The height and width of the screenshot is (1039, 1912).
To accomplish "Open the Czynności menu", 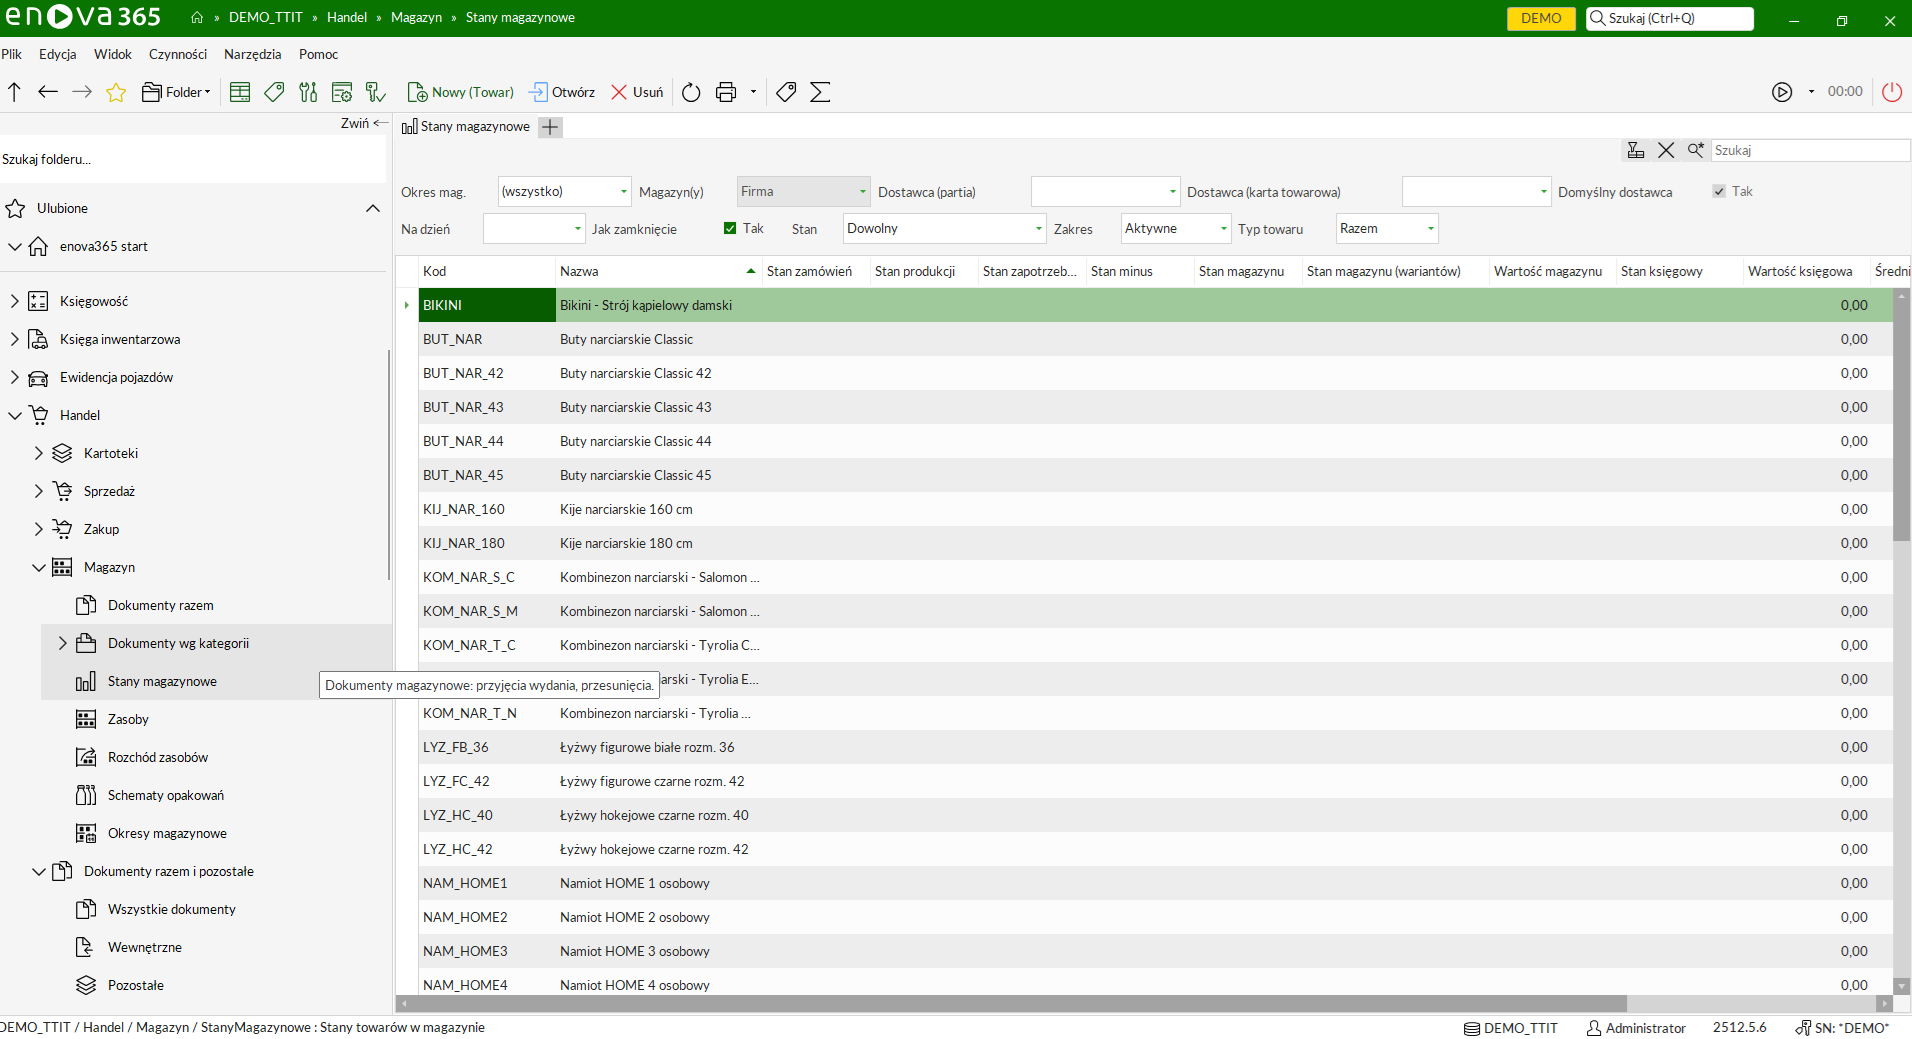I will tap(178, 54).
